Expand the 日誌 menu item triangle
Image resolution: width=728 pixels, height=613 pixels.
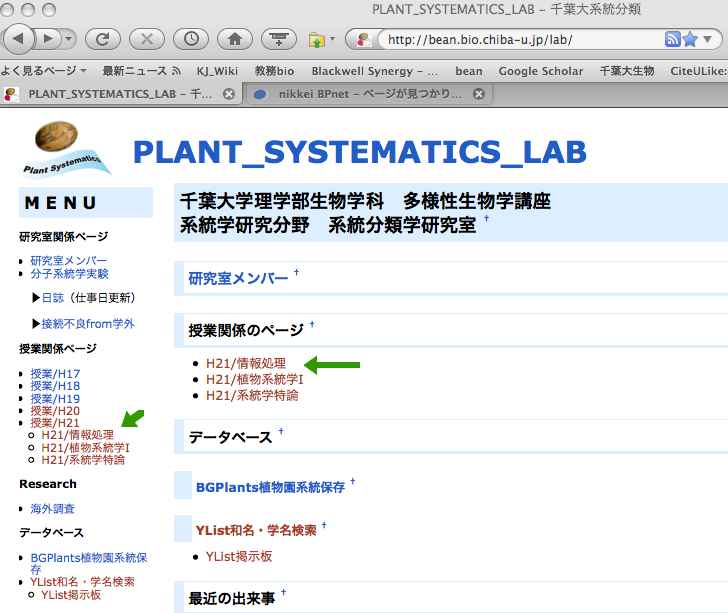37,298
